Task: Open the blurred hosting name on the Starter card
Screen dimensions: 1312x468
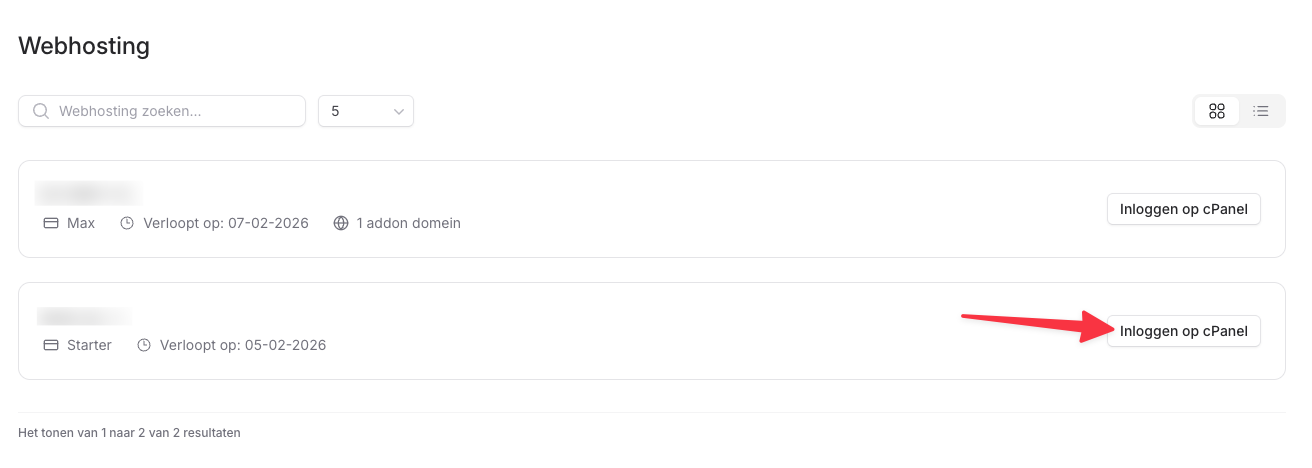Action: pos(84,316)
